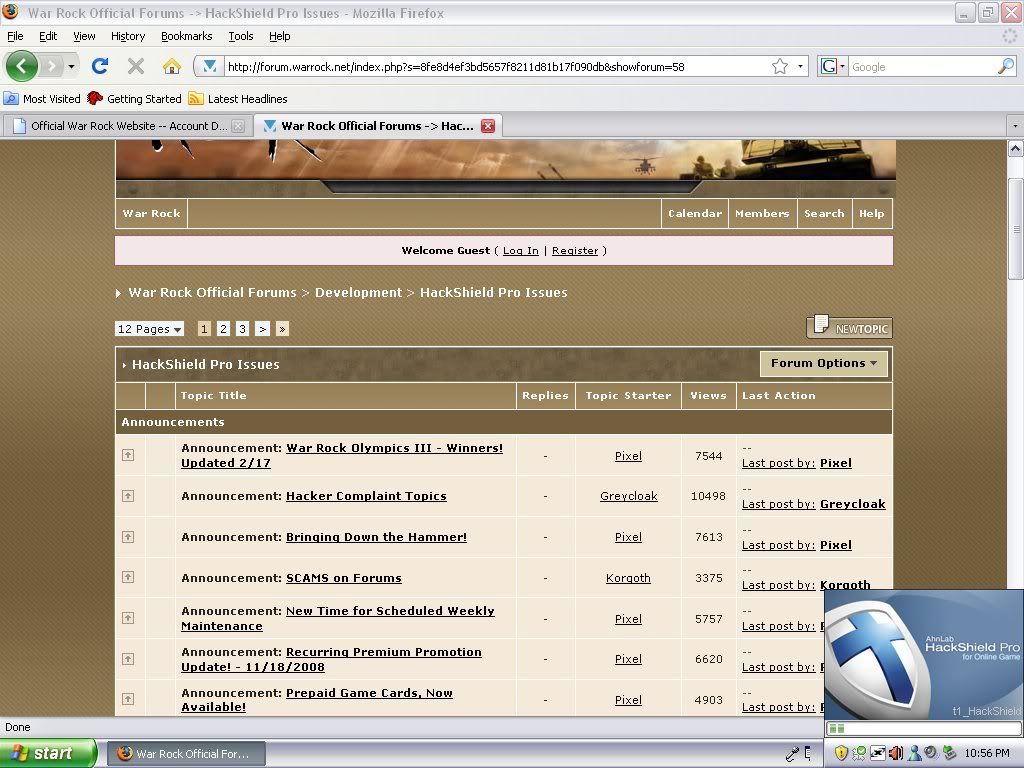
Task: Close the Official War Rock Website tab
Action: 238,126
